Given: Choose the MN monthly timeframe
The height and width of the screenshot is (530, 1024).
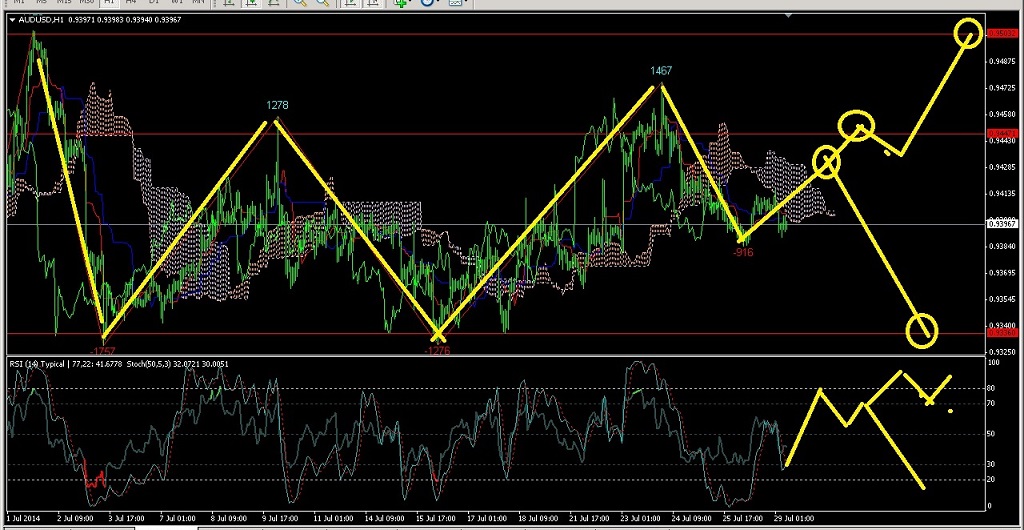Looking at the screenshot, I should (x=199, y=3).
